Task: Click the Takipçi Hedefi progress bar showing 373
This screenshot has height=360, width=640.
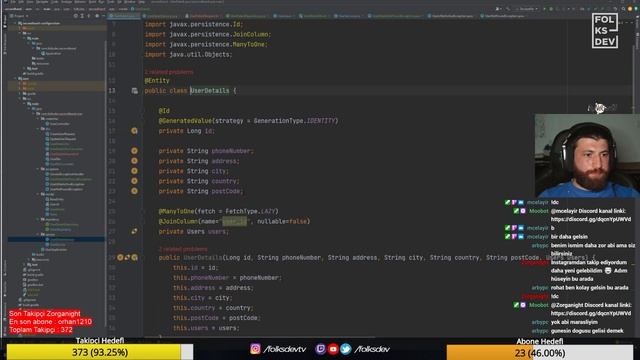Action: pos(100,352)
